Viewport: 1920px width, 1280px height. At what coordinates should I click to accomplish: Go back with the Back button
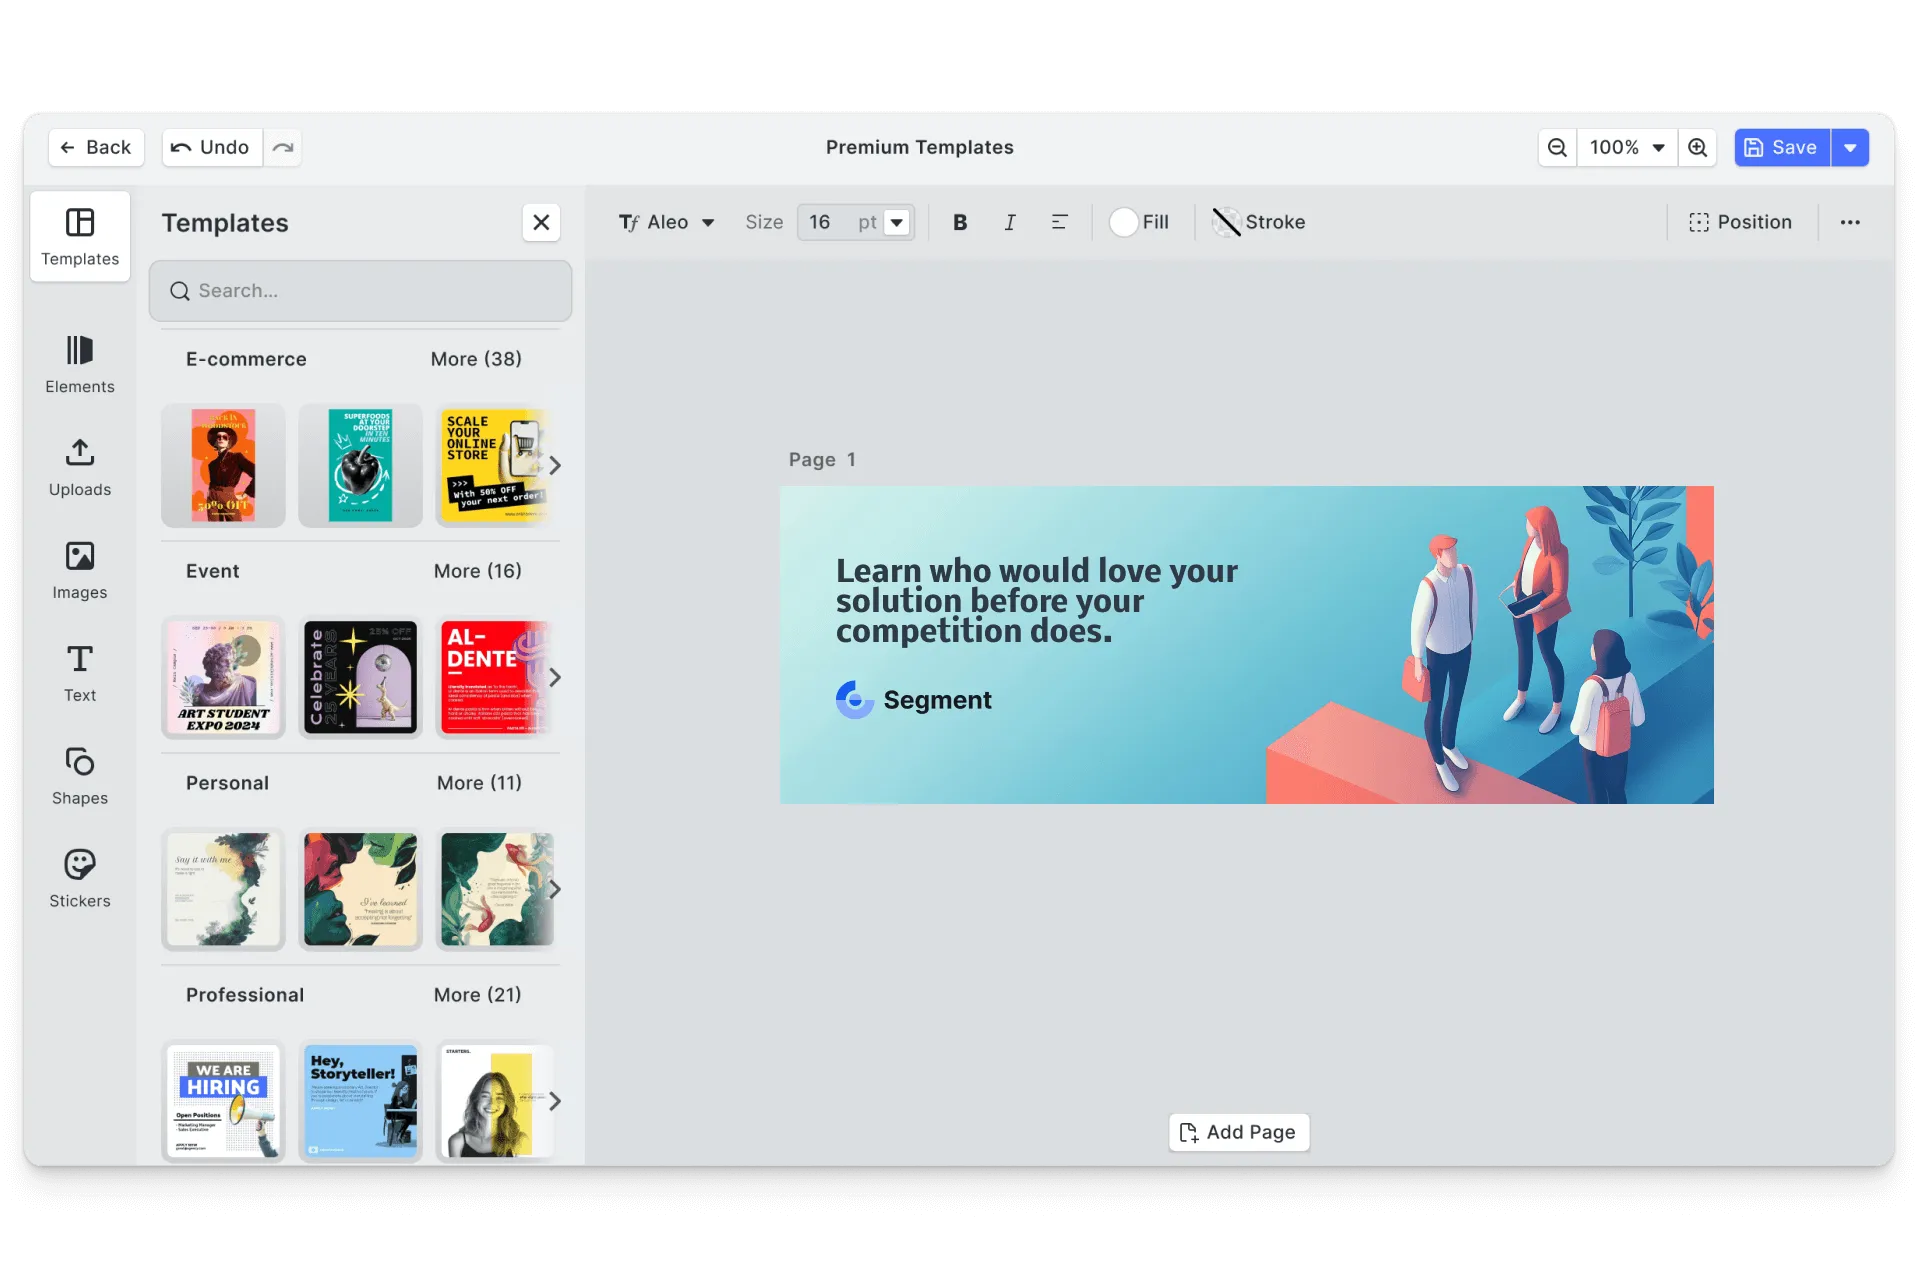point(96,147)
